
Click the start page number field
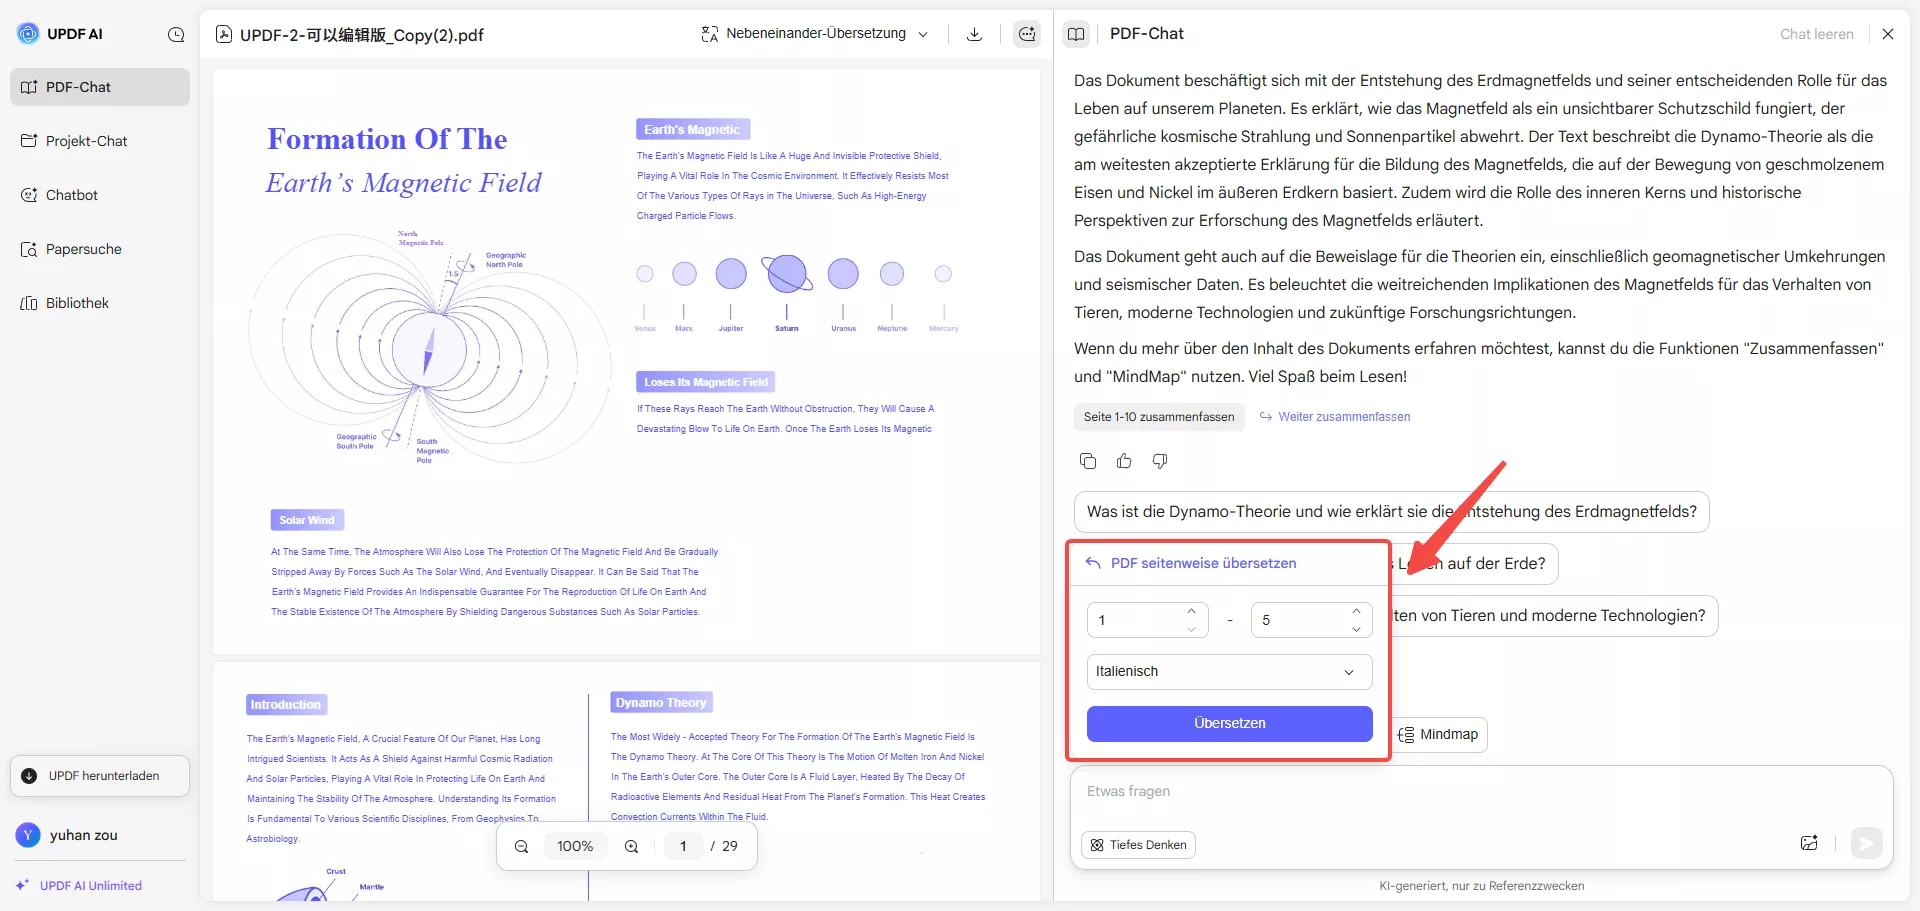pos(1148,620)
